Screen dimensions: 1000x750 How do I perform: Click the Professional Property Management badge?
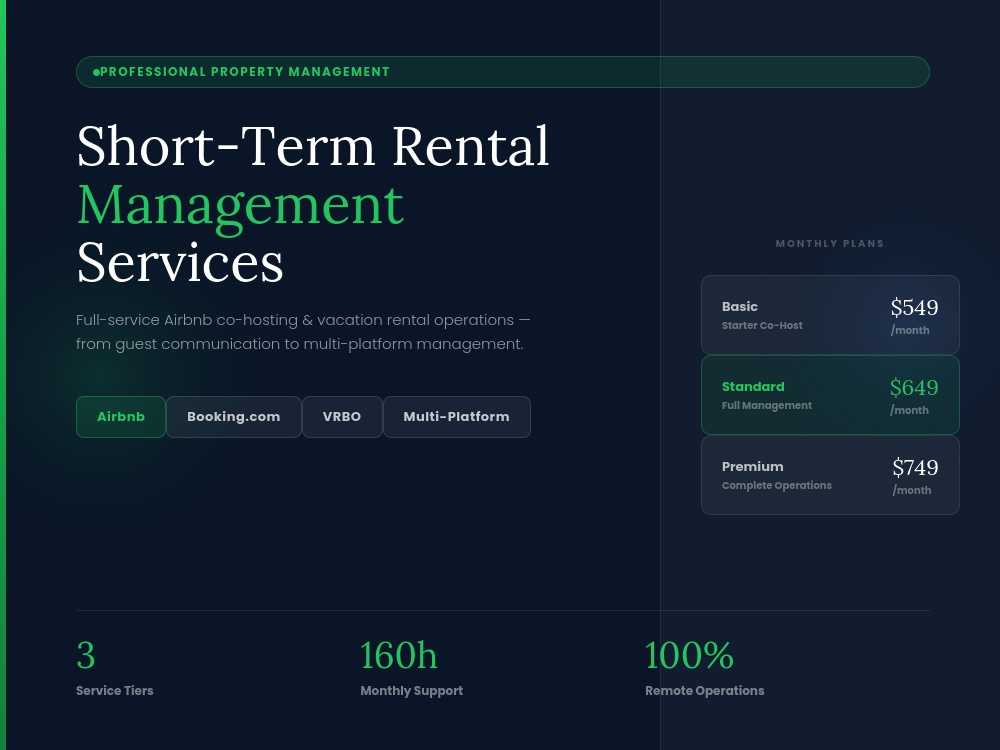pos(503,72)
